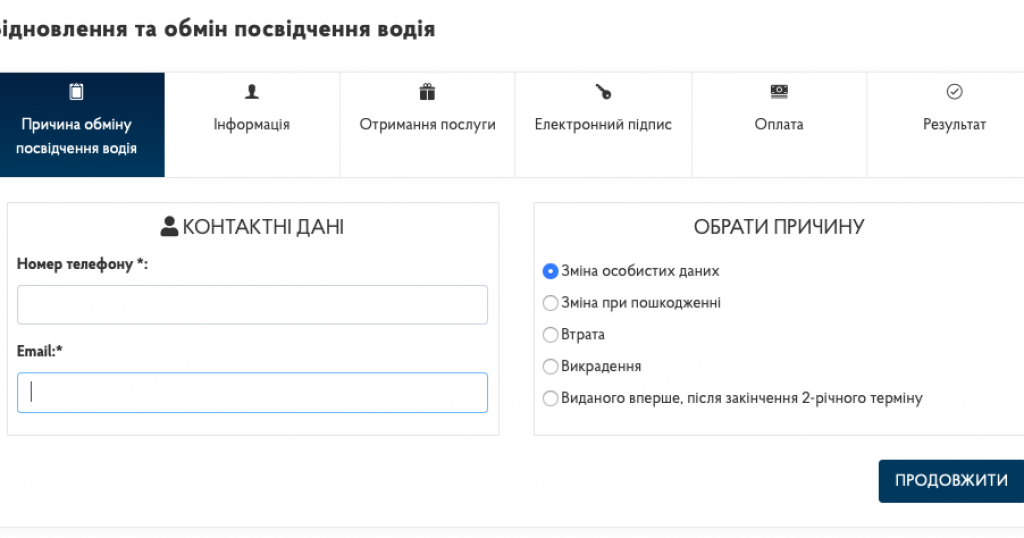Click the КОНТАКТНІ ДАНІ heading text

point(263,227)
